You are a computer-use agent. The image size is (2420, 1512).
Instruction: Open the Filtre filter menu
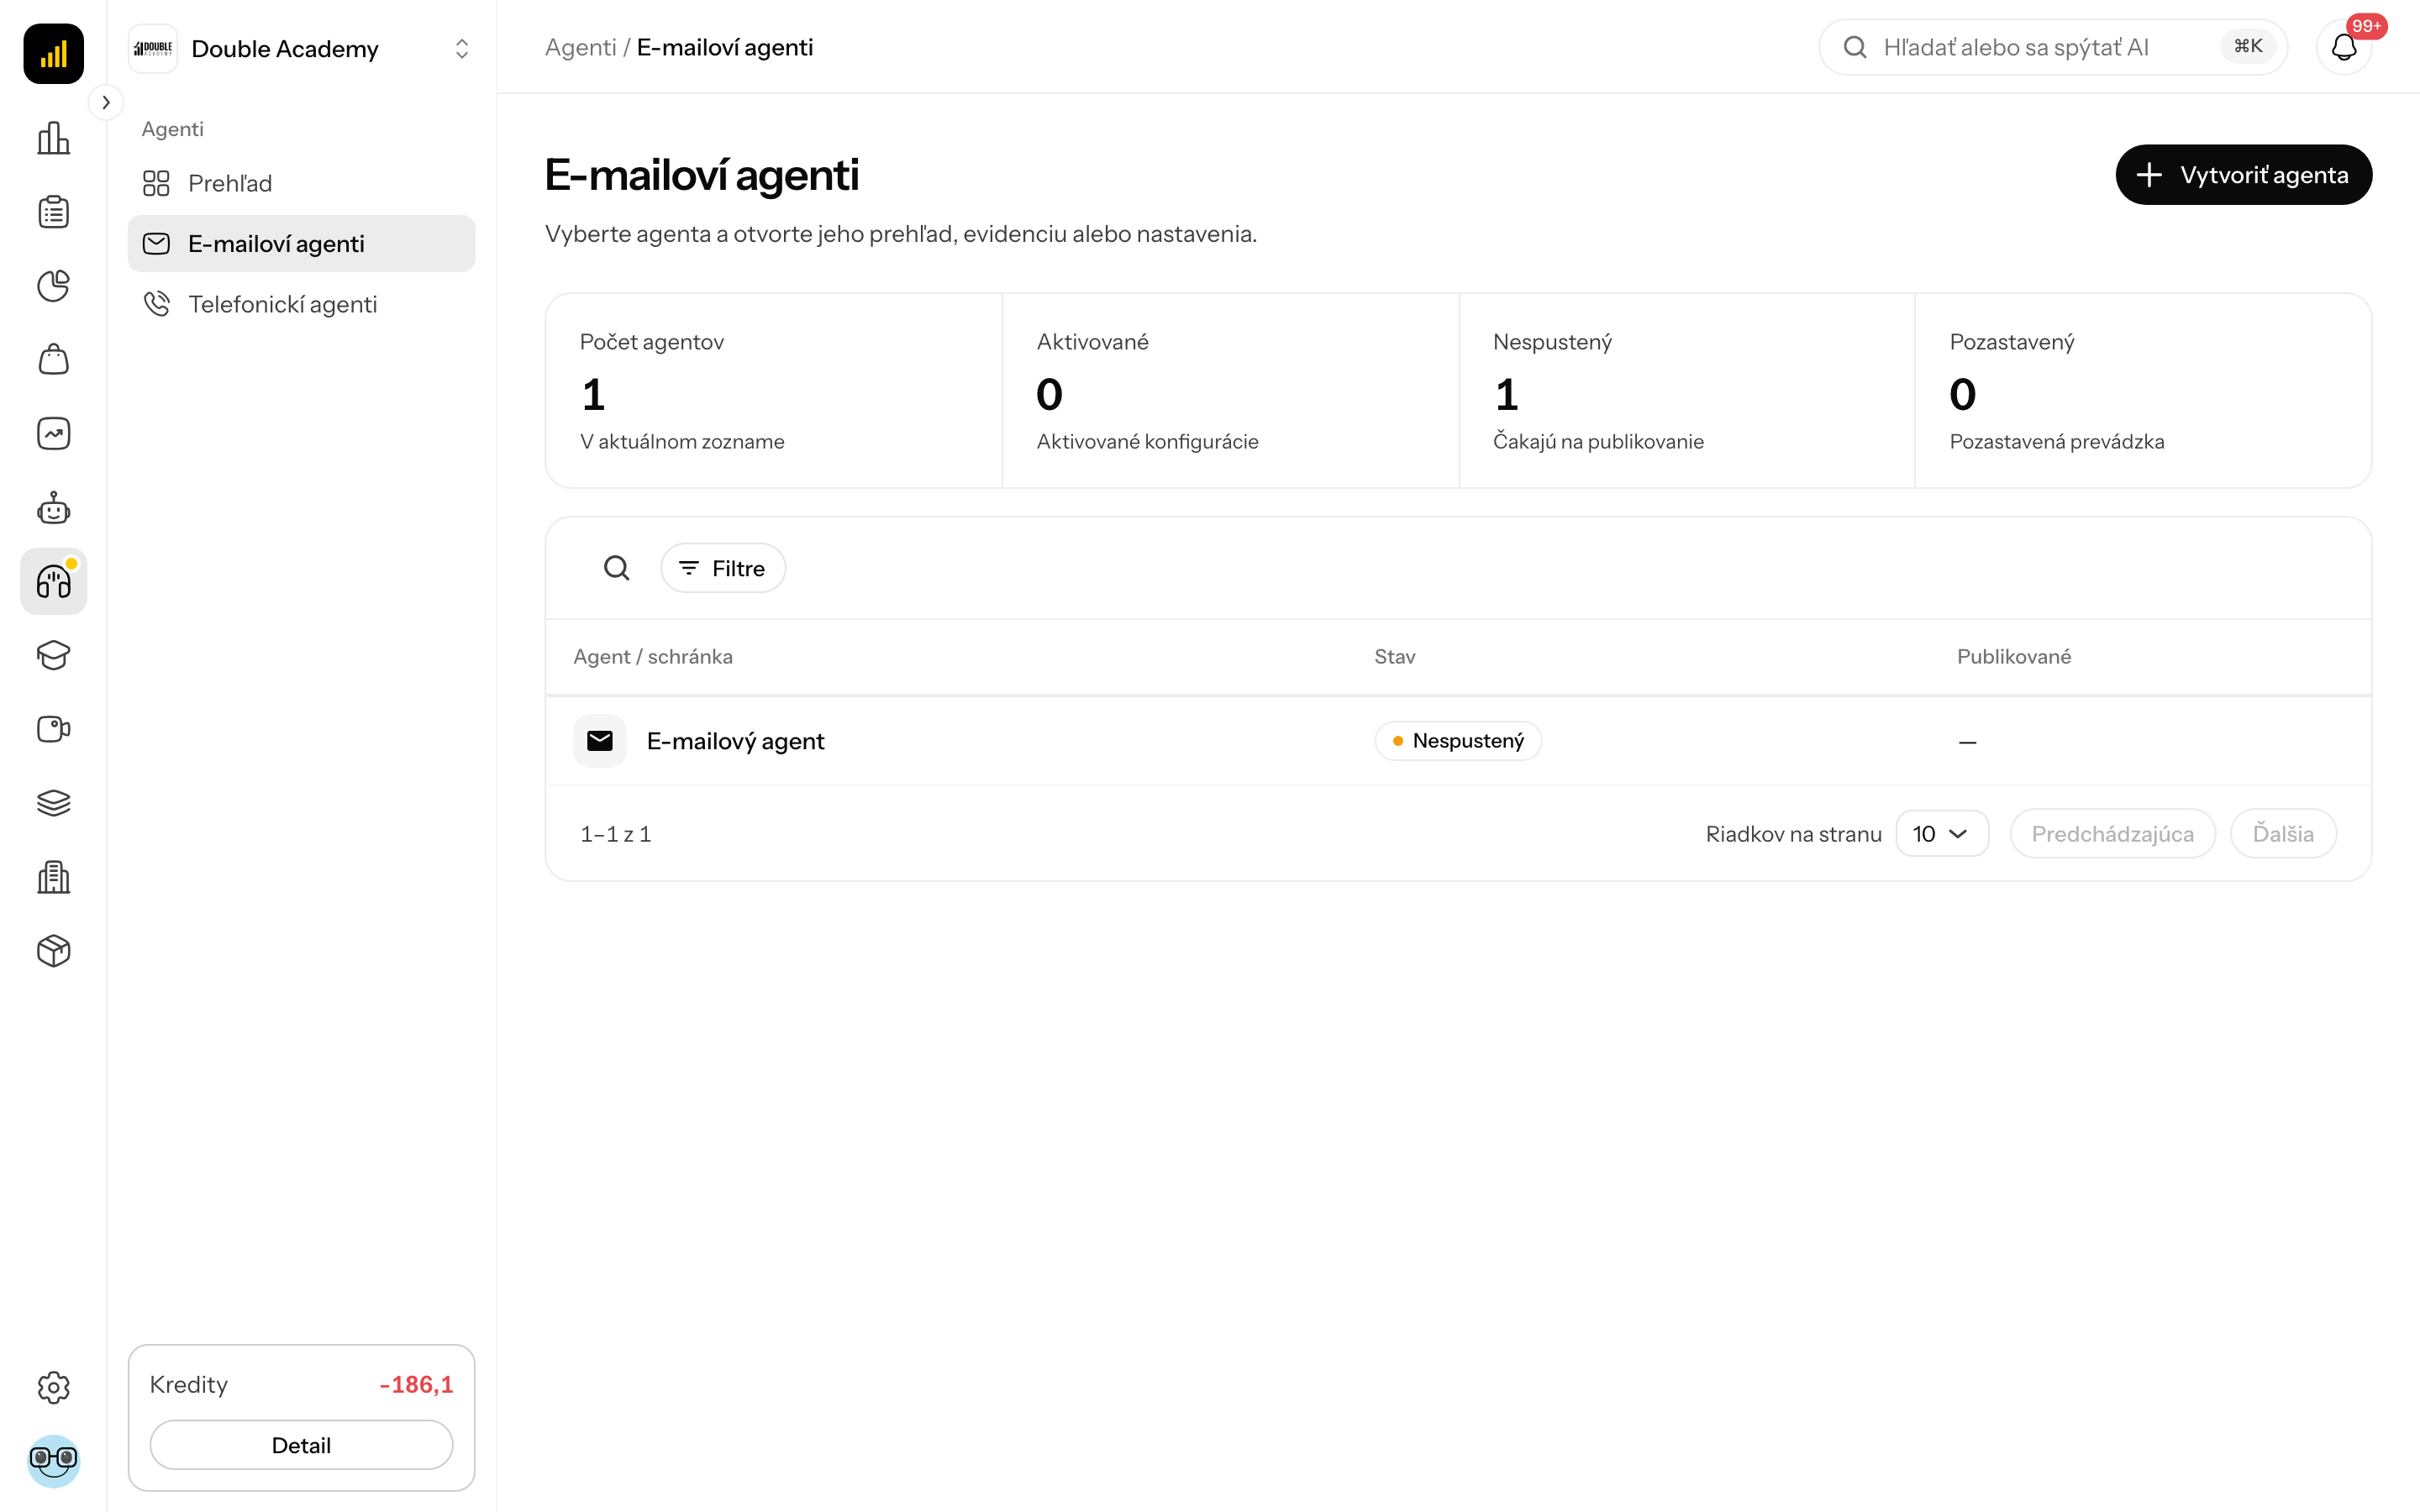tap(722, 568)
